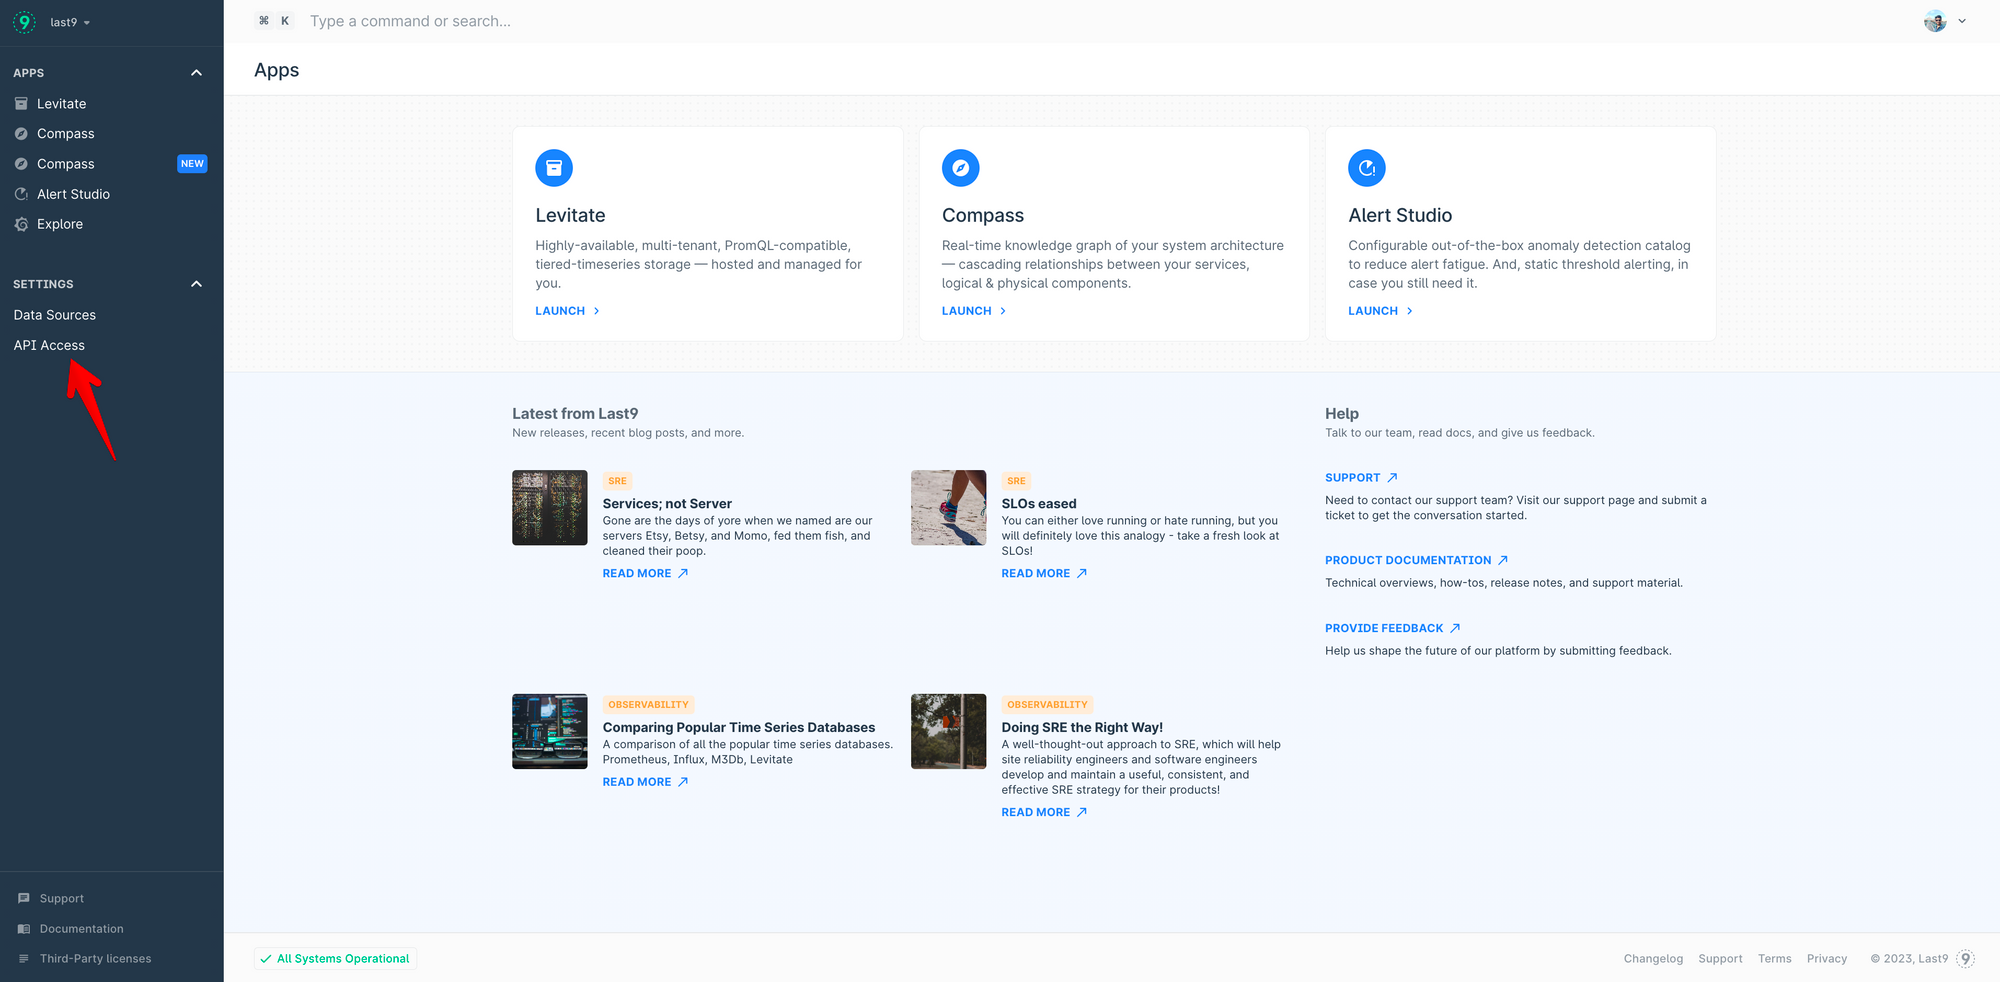
Task: Open the SUPPORT help link
Action: tap(1361, 478)
